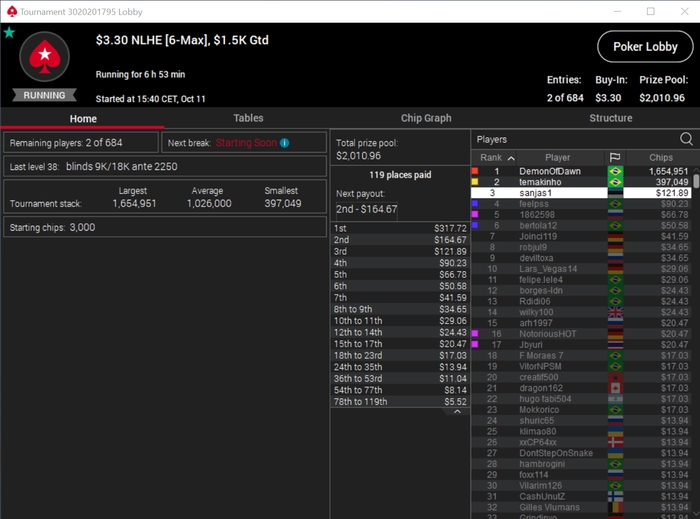
Task: Click the UK flag next to wilky100
Action: pos(615,312)
